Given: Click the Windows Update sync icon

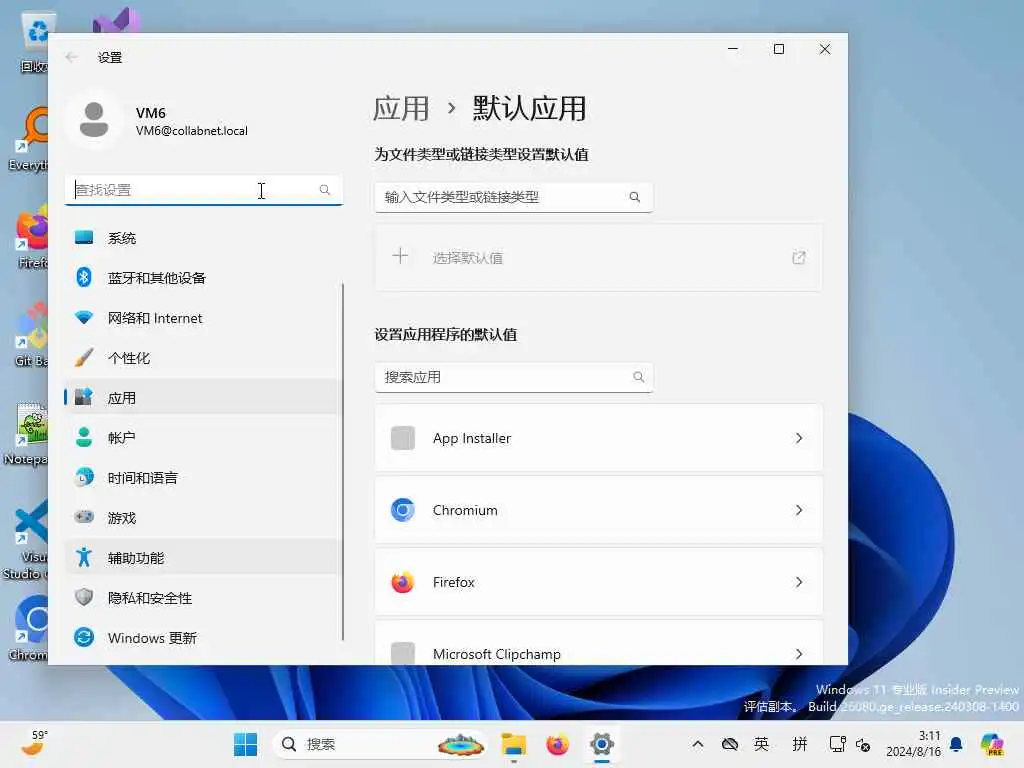Looking at the screenshot, I should [x=84, y=637].
